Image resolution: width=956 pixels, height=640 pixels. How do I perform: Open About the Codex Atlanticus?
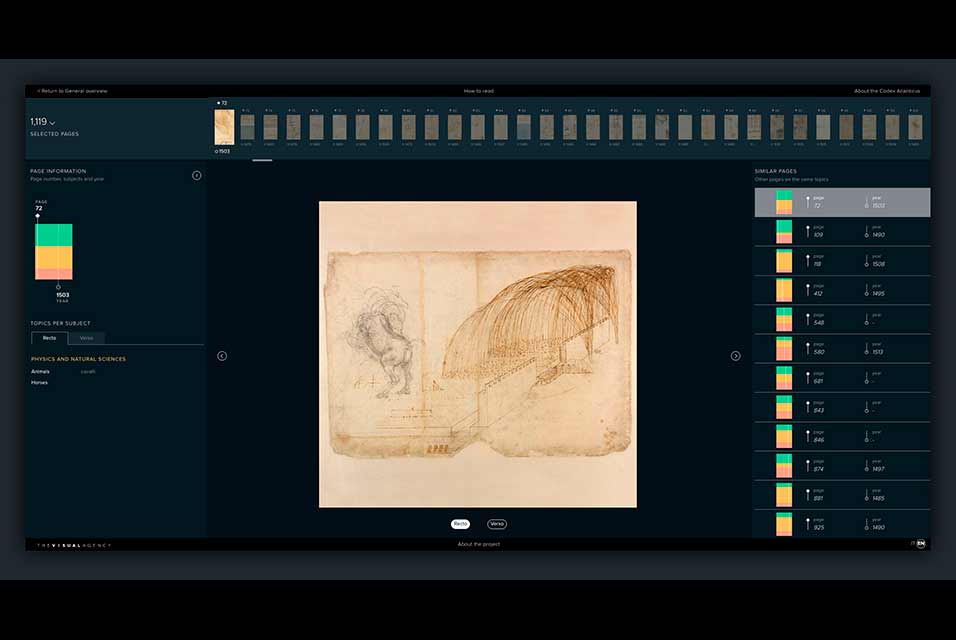click(x=886, y=91)
